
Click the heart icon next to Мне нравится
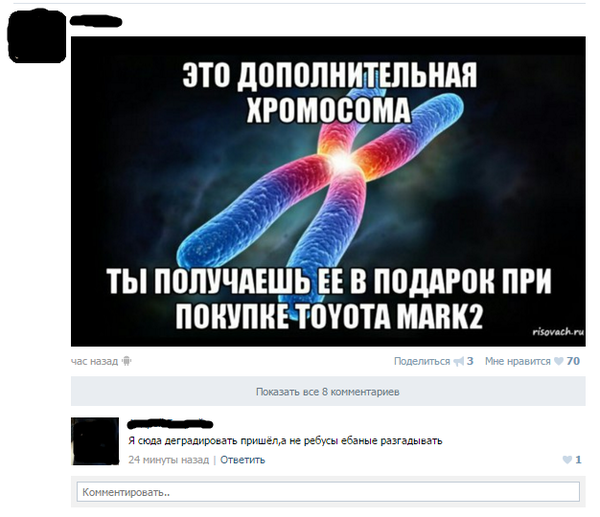(x=559, y=361)
